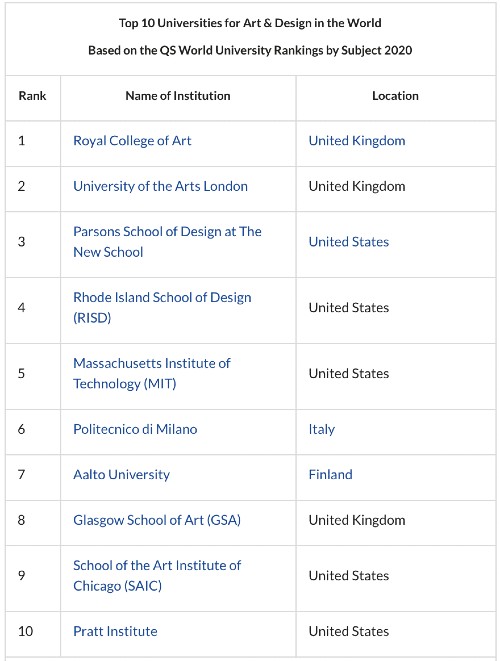
Task: Click rank number 10 cell
Action: (x=25, y=631)
